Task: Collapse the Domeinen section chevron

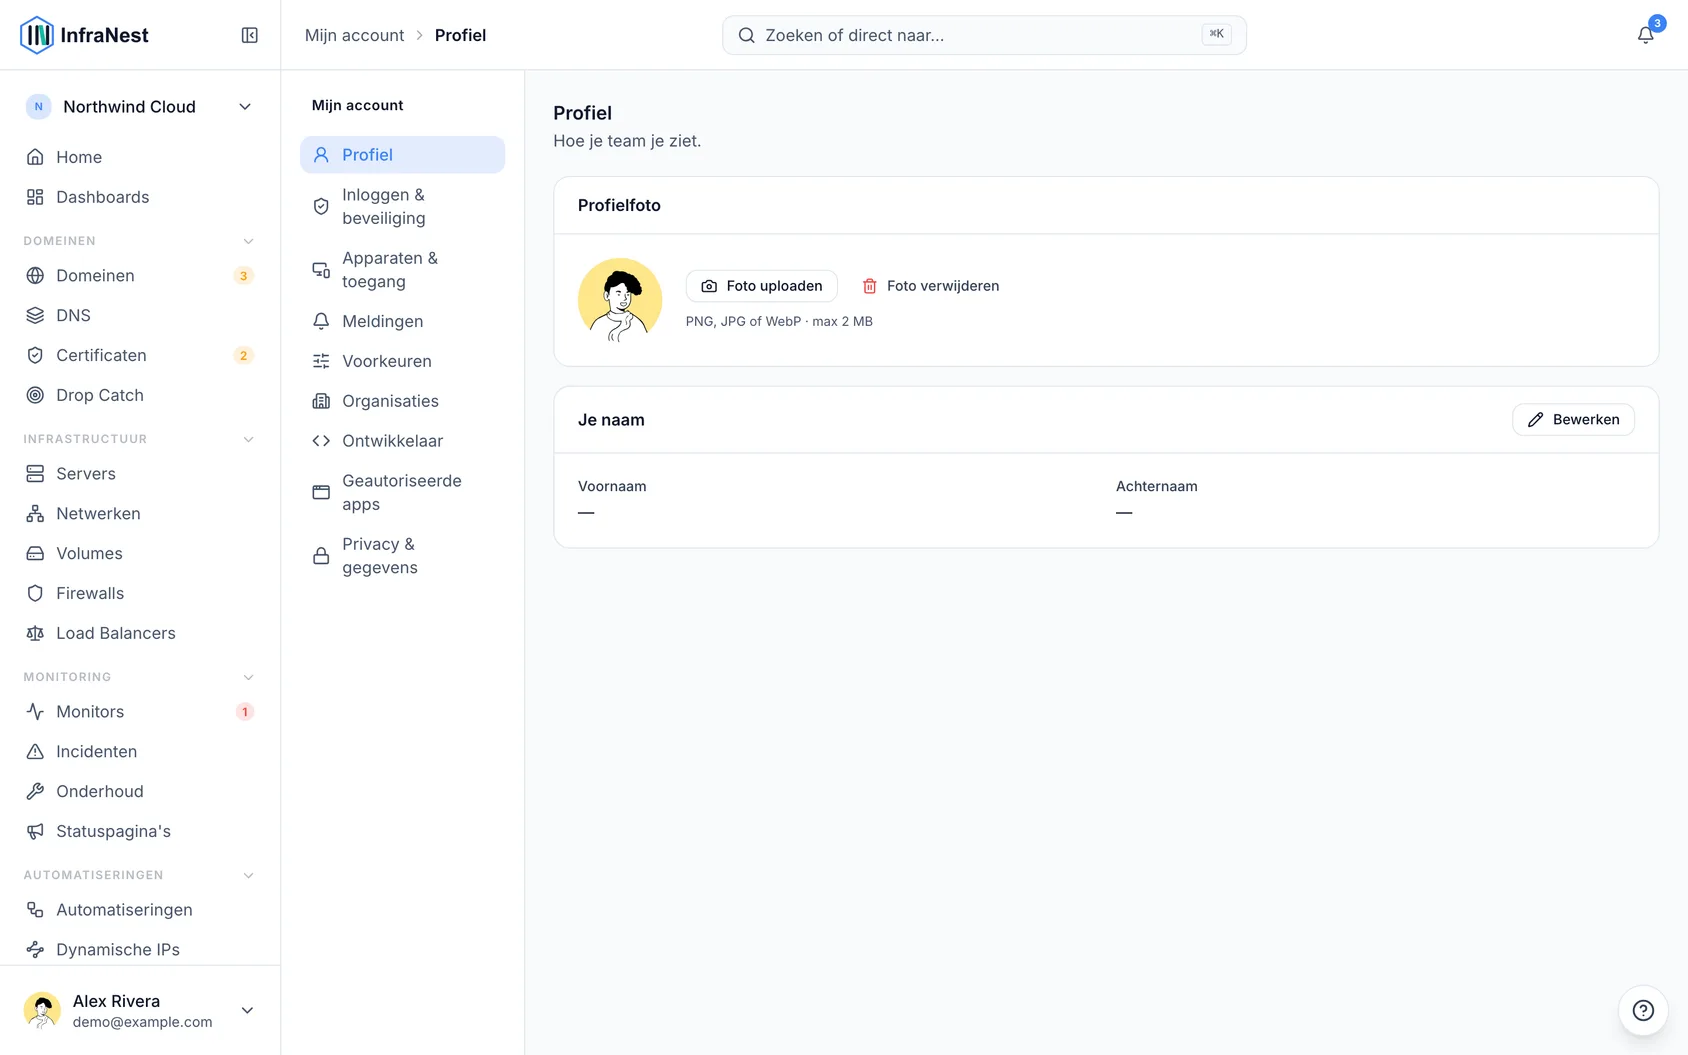Action: point(249,241)
